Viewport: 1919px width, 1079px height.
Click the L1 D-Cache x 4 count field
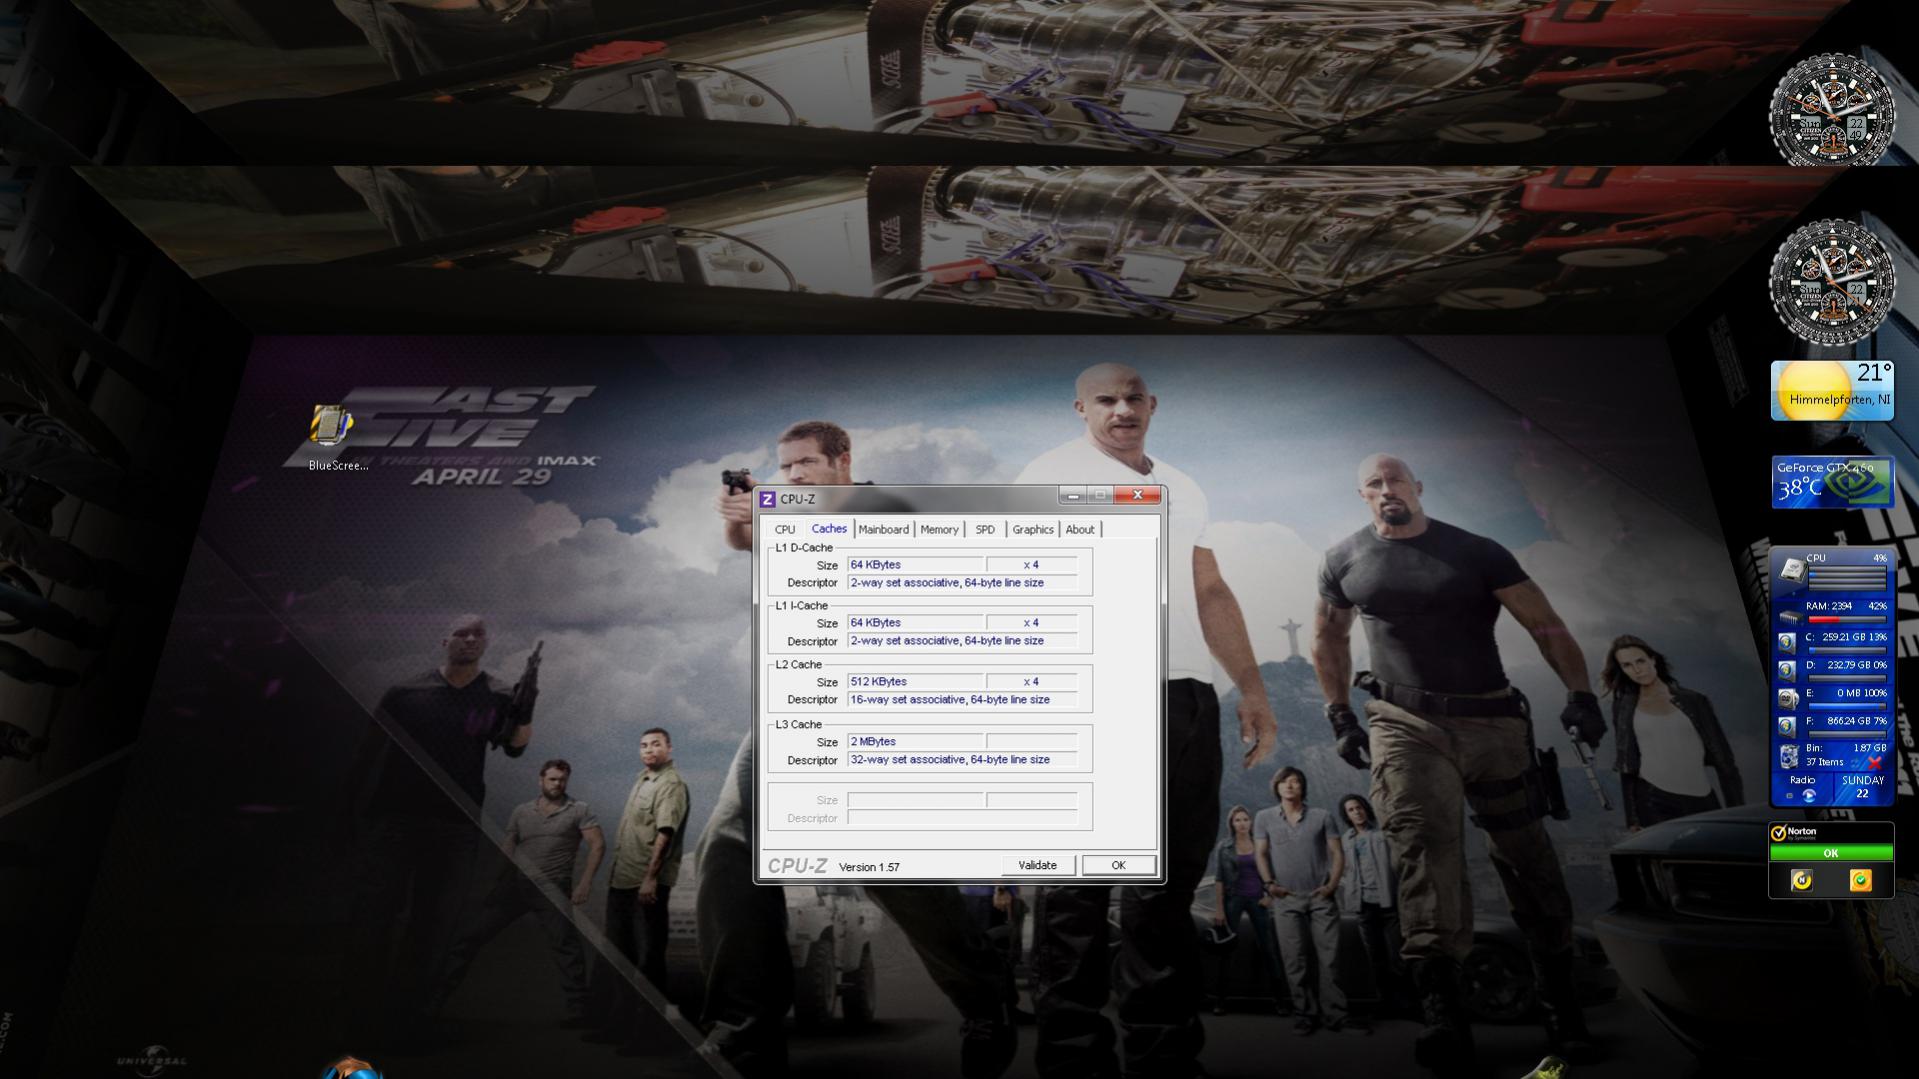pyautogui.click(x=1031, y=565)
